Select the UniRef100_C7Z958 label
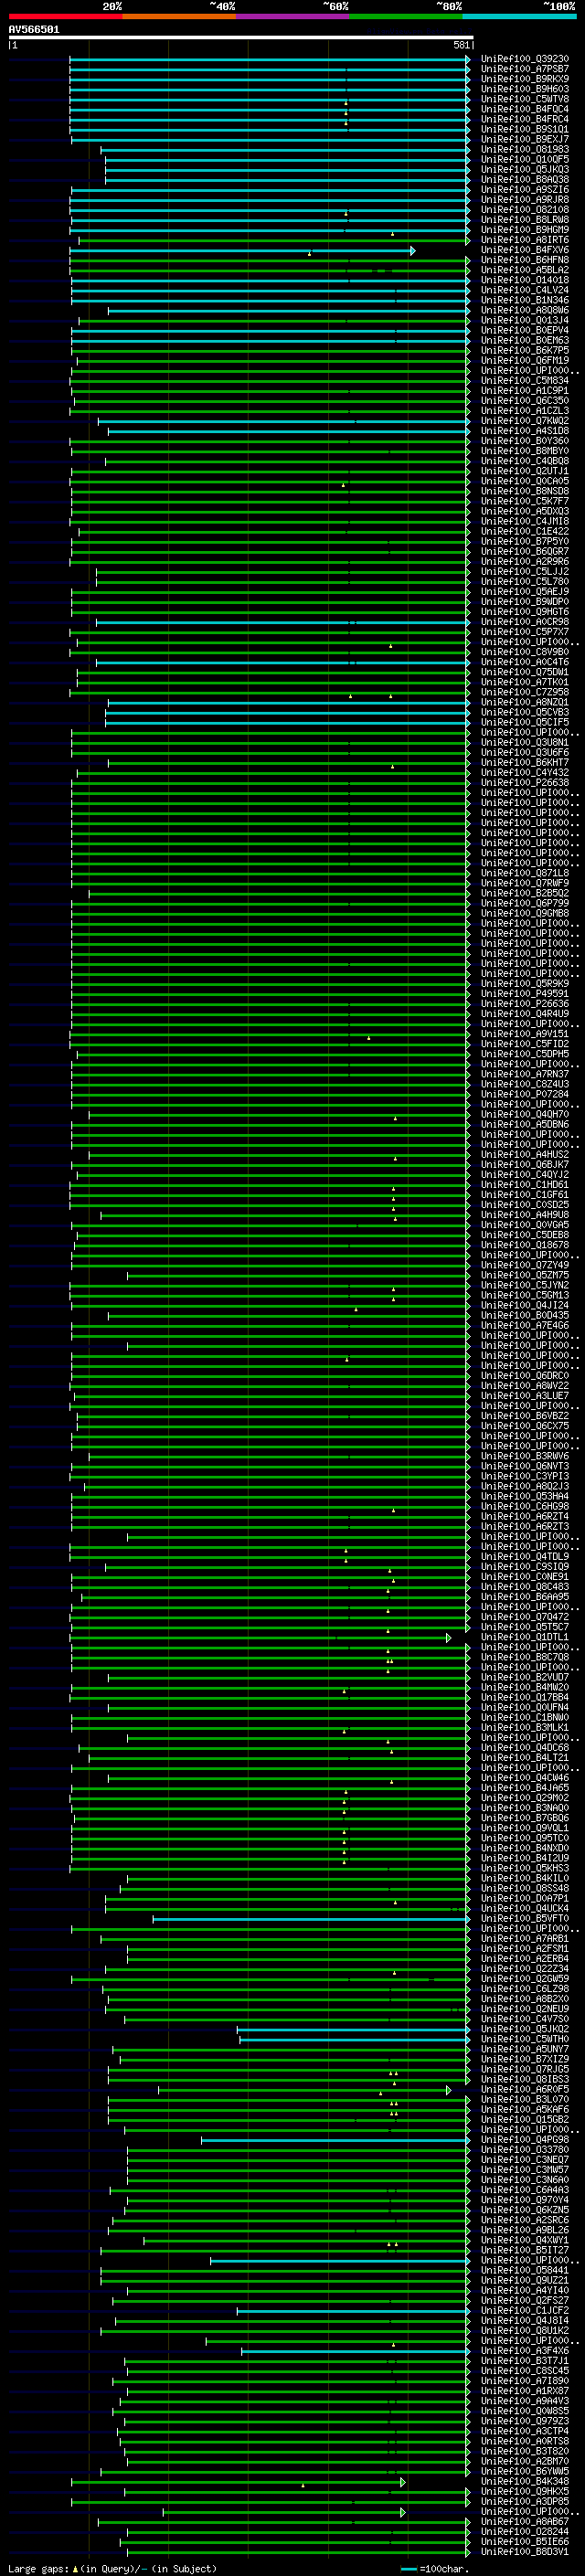585x2576 pixels. pyautogui.click(x=525, y=692)
